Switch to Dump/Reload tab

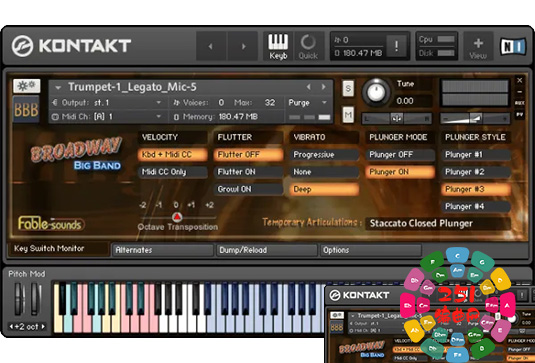click(267, 250)
